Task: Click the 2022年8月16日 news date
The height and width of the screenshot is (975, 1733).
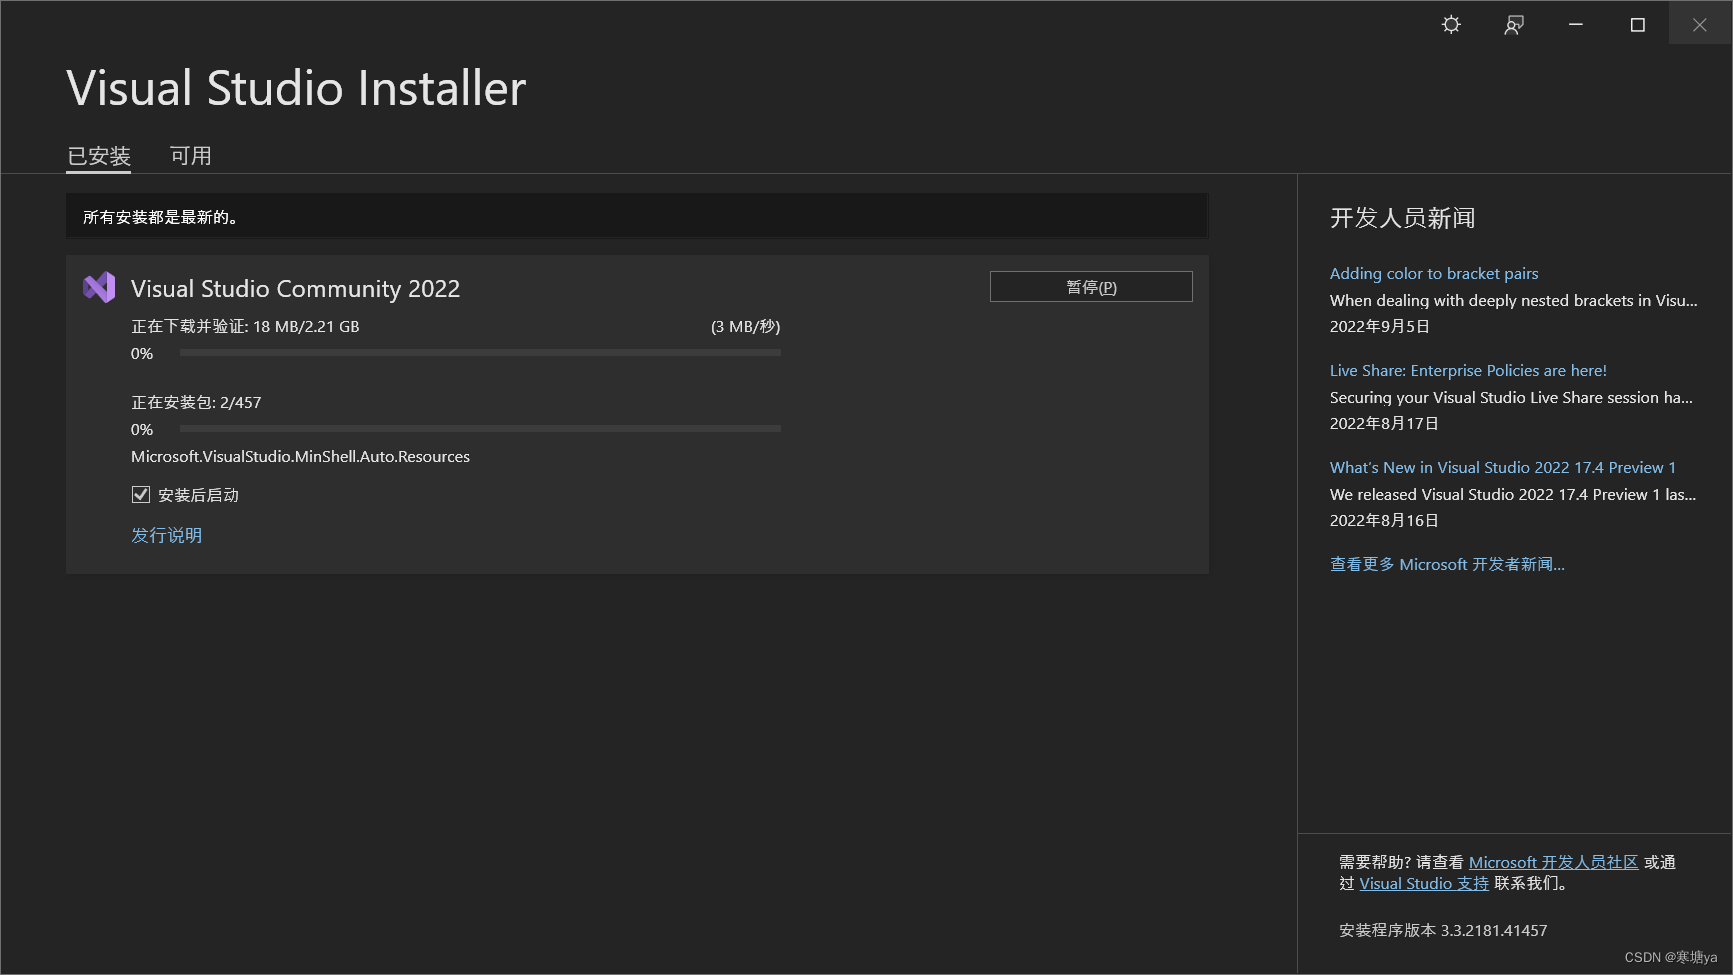Action: [1384, 520]
